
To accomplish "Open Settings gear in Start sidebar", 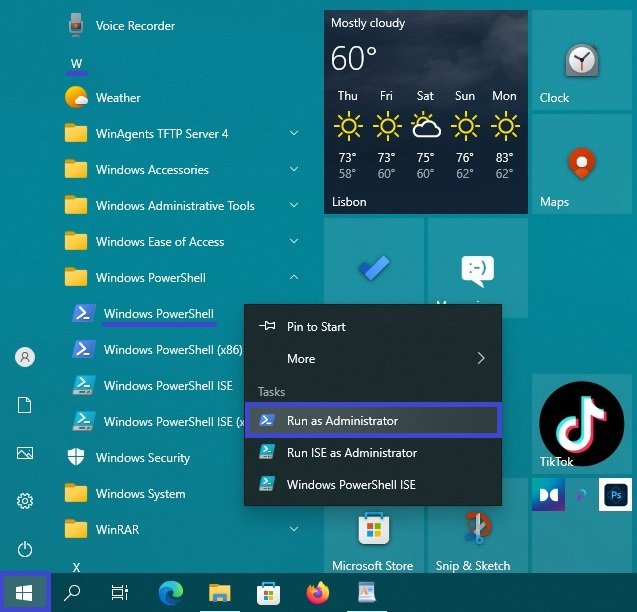I will [x=25, y=501].
